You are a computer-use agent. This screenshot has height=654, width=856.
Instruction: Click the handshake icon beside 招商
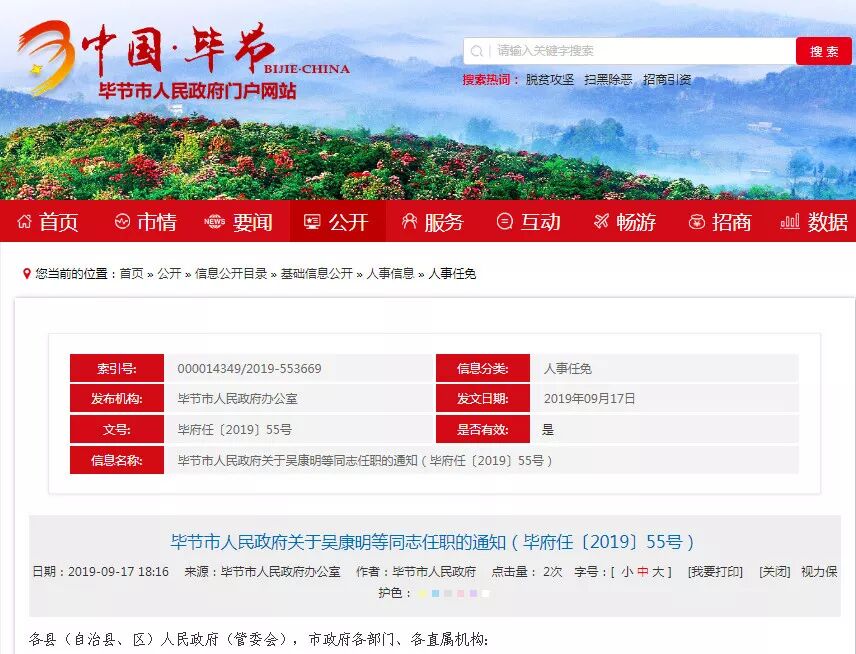point(697,222)
